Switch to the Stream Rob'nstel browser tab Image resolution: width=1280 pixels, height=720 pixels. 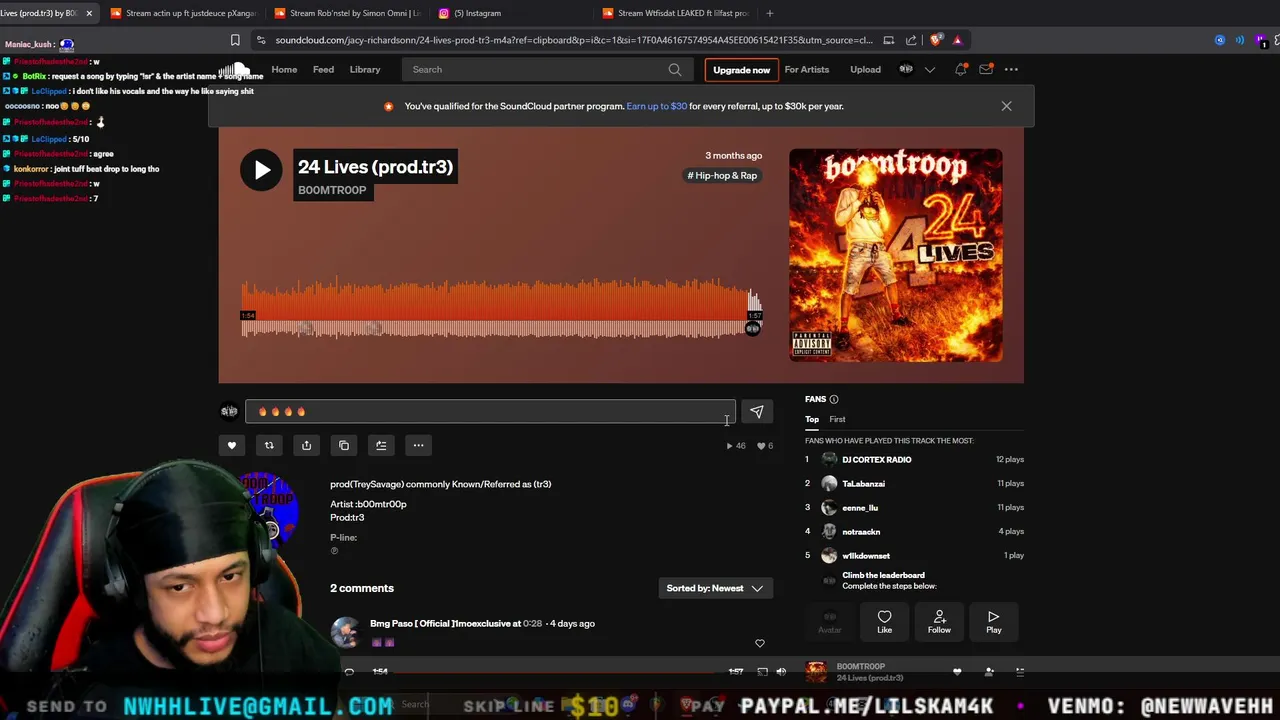click(347, 13)
